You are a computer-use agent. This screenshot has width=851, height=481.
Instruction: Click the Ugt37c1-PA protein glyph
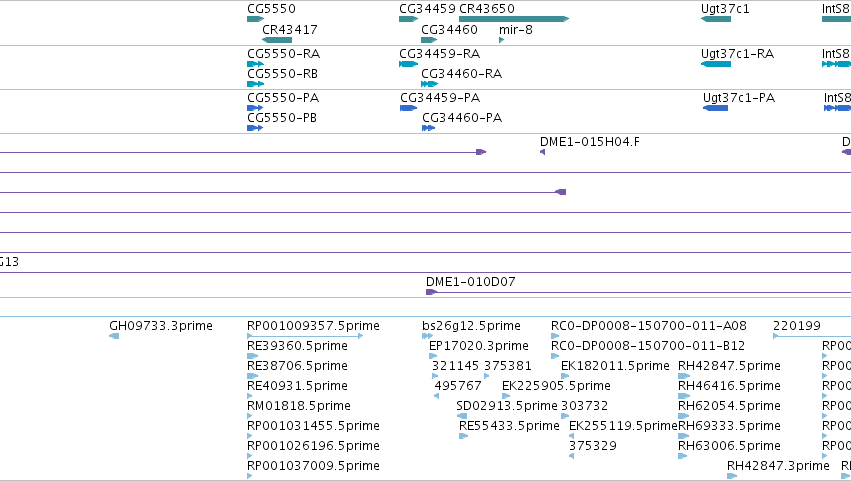pos(715,108)
